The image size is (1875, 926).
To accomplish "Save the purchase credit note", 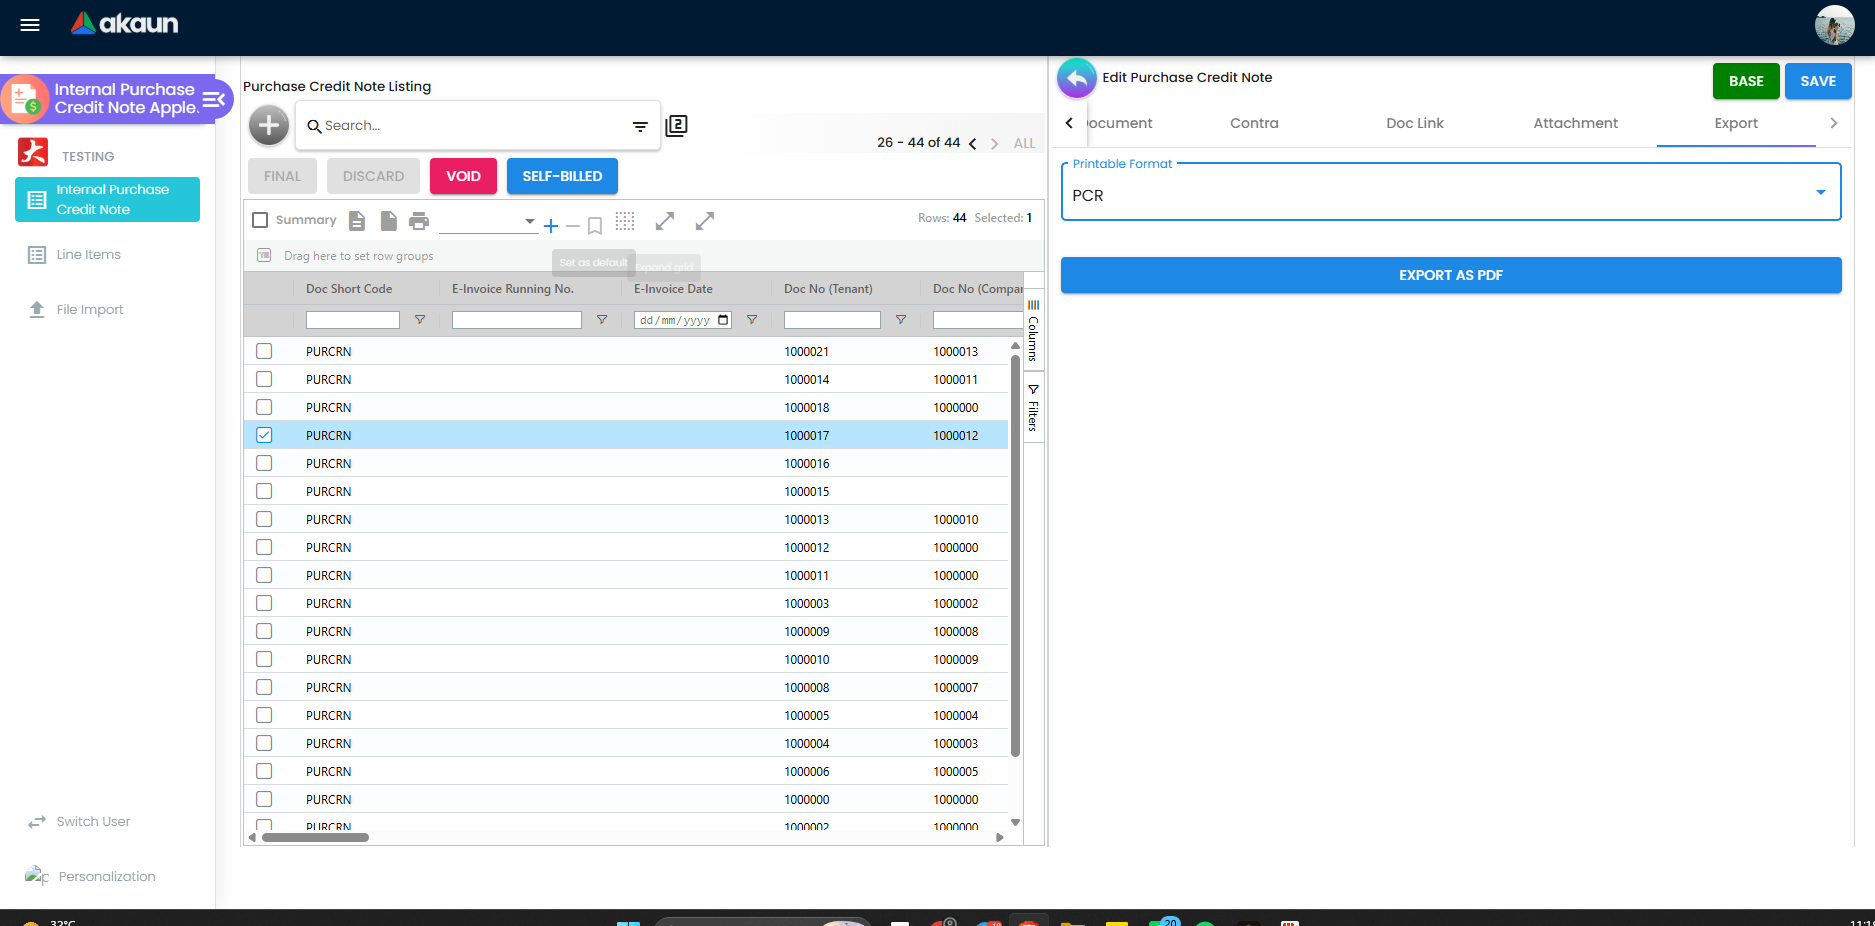I will pos(1818,81).
